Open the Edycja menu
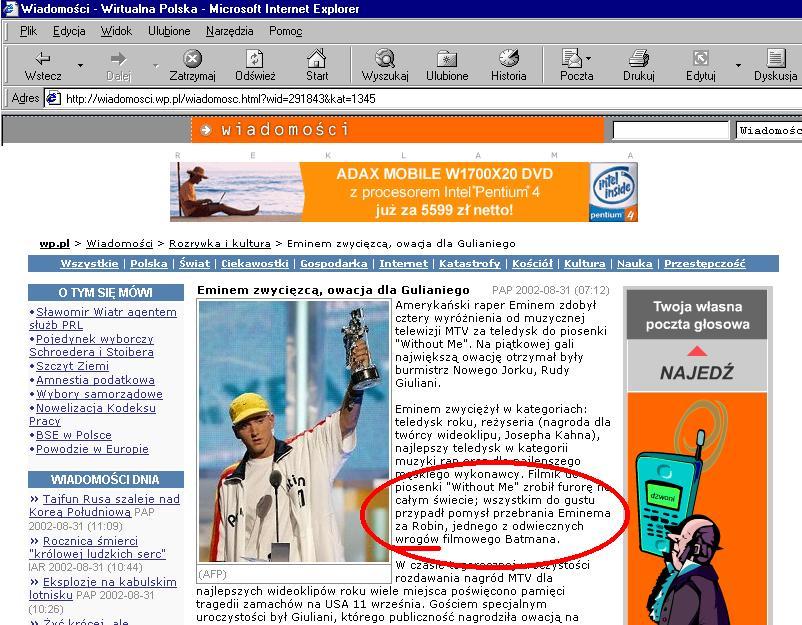Screen dimensions: 802x625 click(69, 31)
